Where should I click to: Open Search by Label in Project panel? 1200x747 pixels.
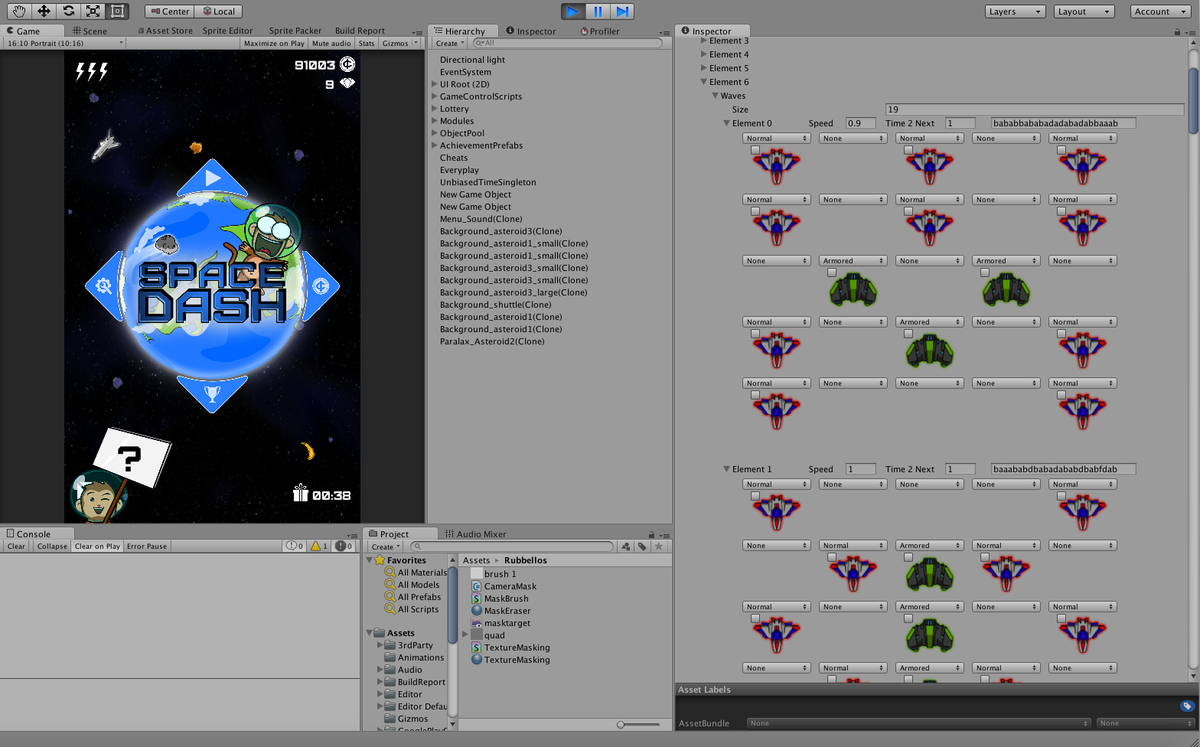point(641,547)
